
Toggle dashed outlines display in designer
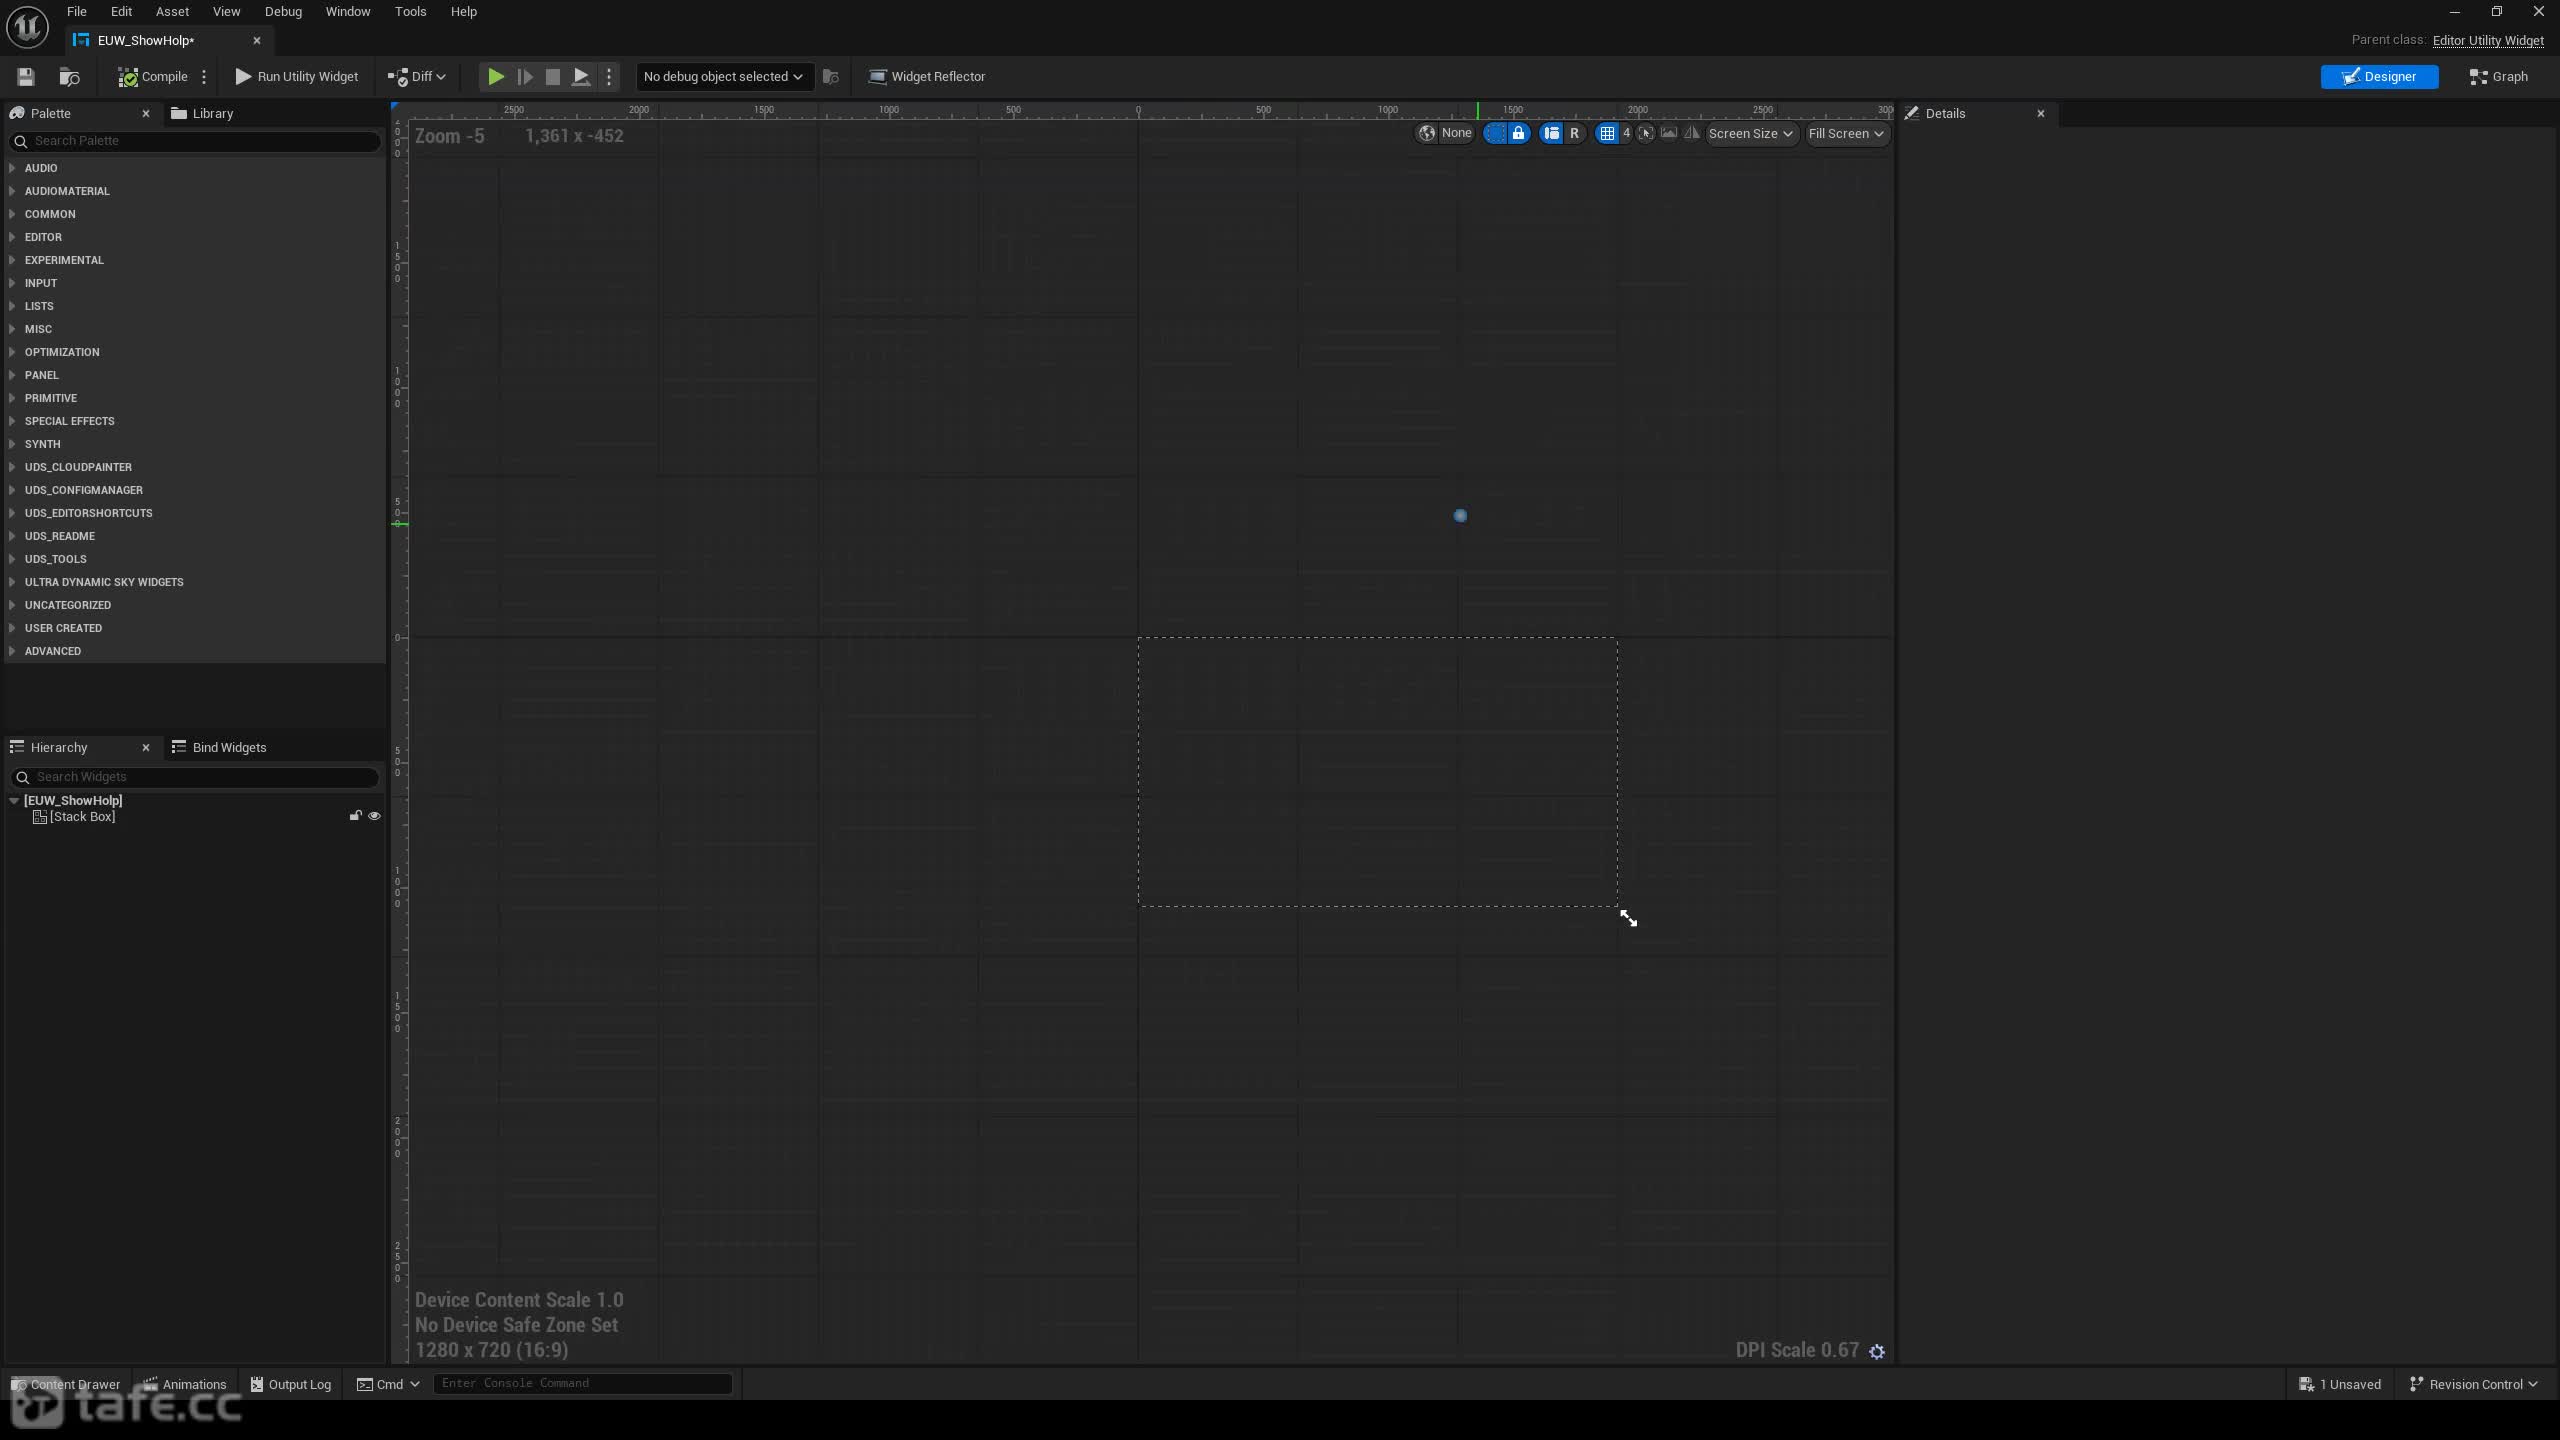(x=1494, y=133)
